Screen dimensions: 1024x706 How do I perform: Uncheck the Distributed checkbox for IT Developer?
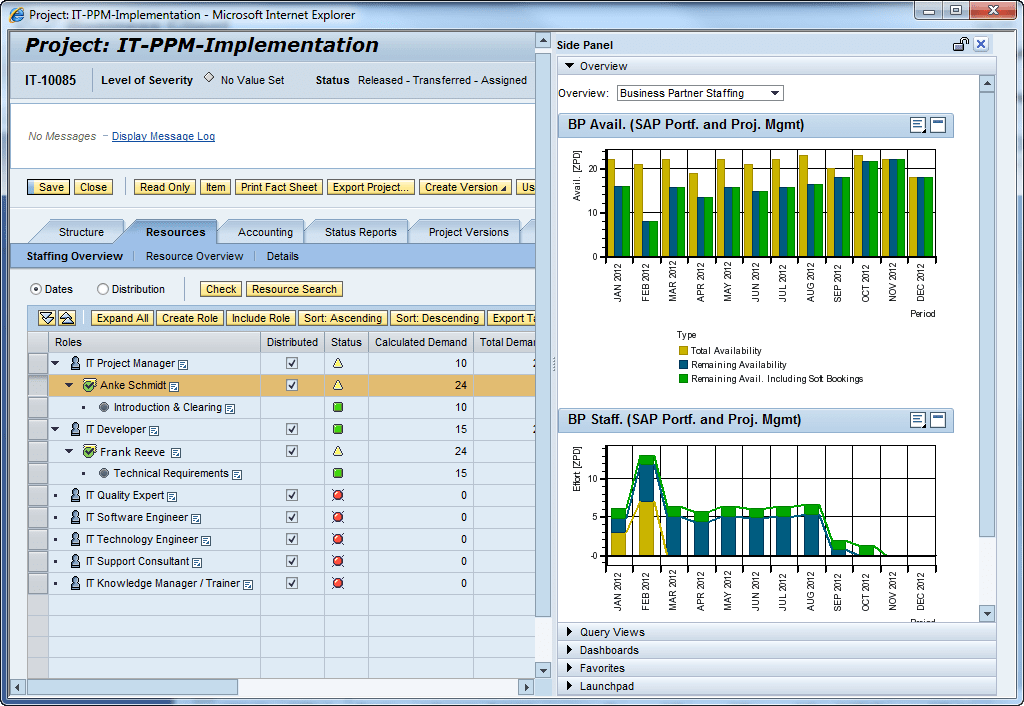[x=291, y=429]
